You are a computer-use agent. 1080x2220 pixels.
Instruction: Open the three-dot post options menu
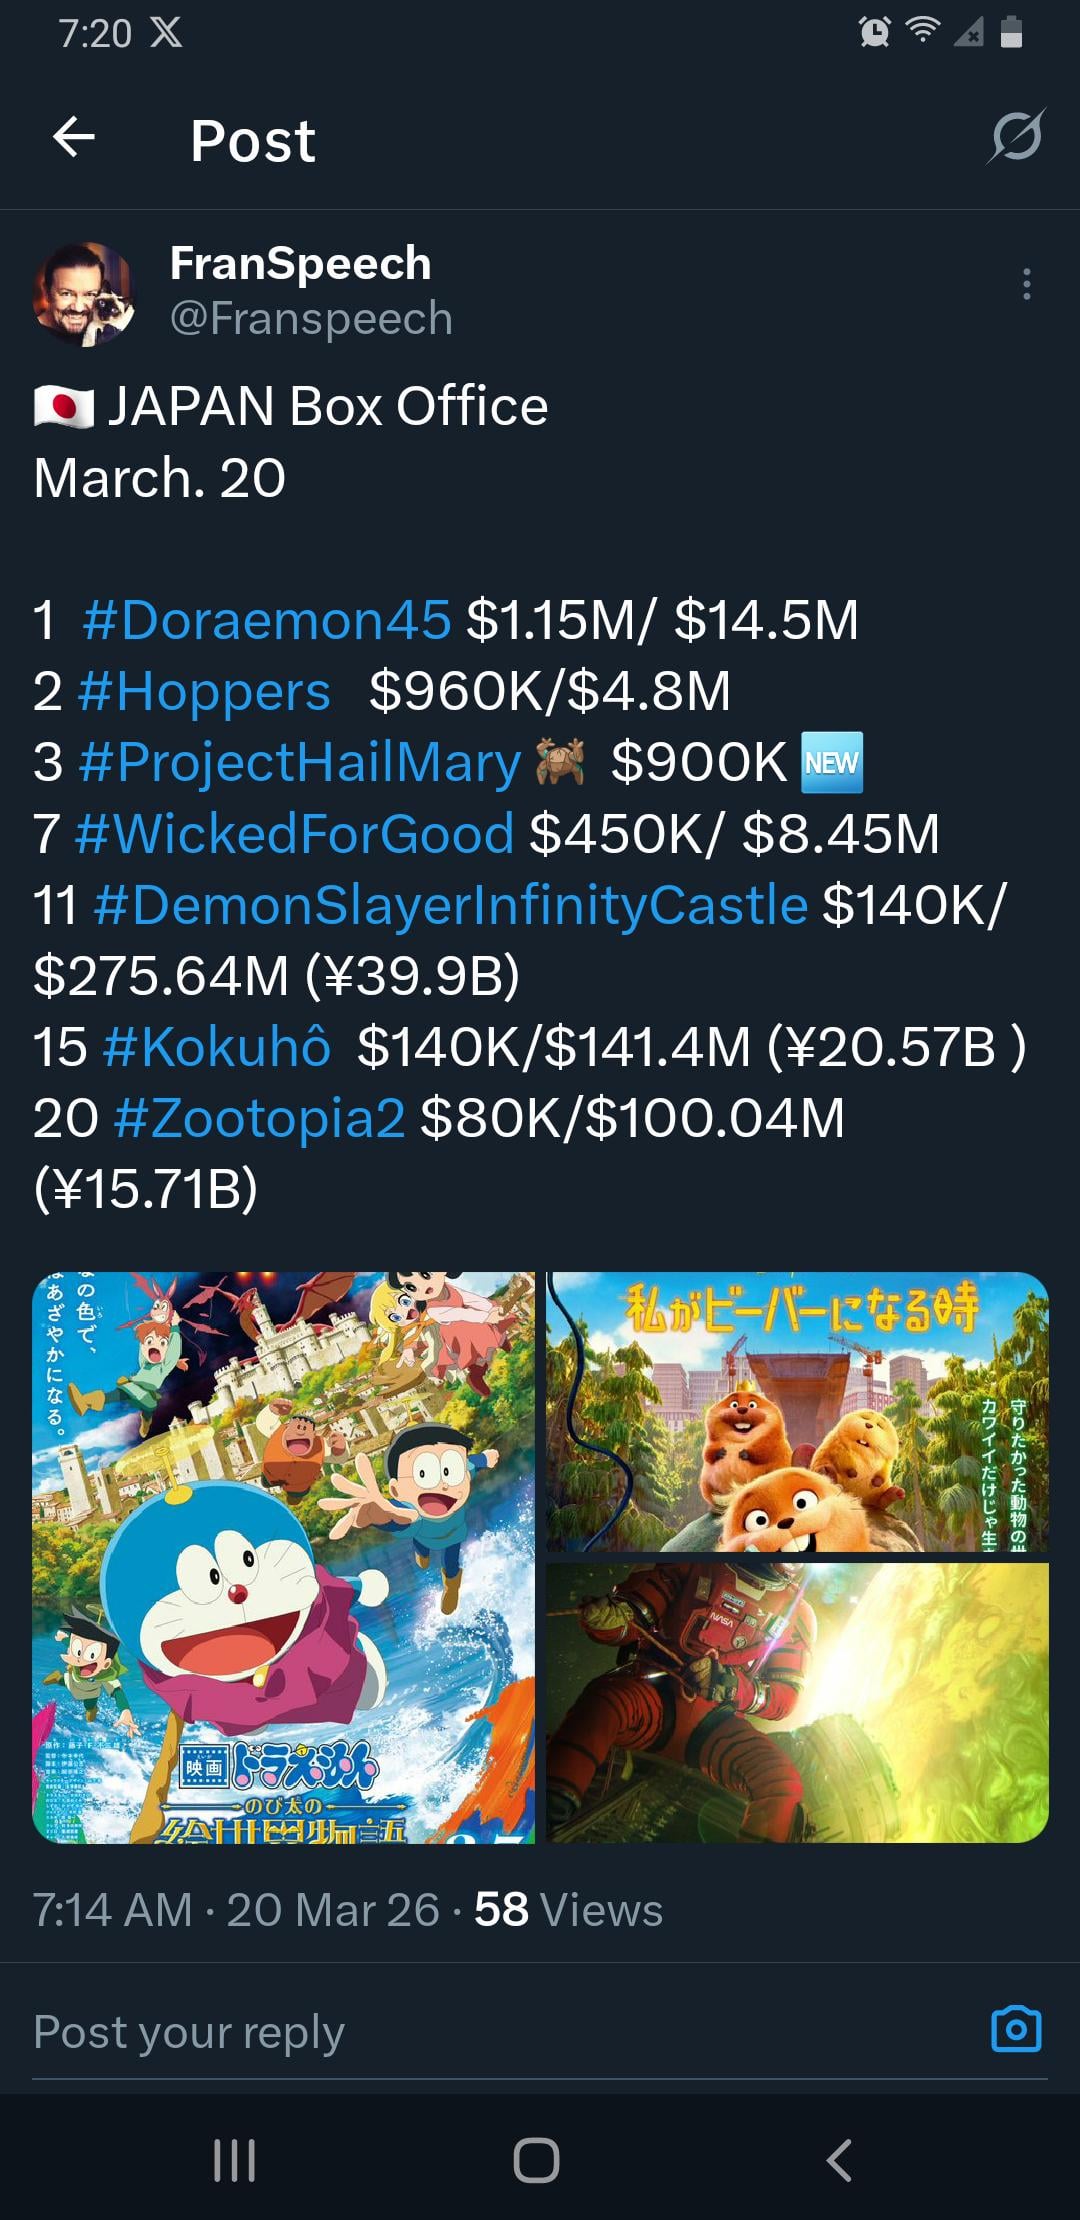[x=1026, y=285]
